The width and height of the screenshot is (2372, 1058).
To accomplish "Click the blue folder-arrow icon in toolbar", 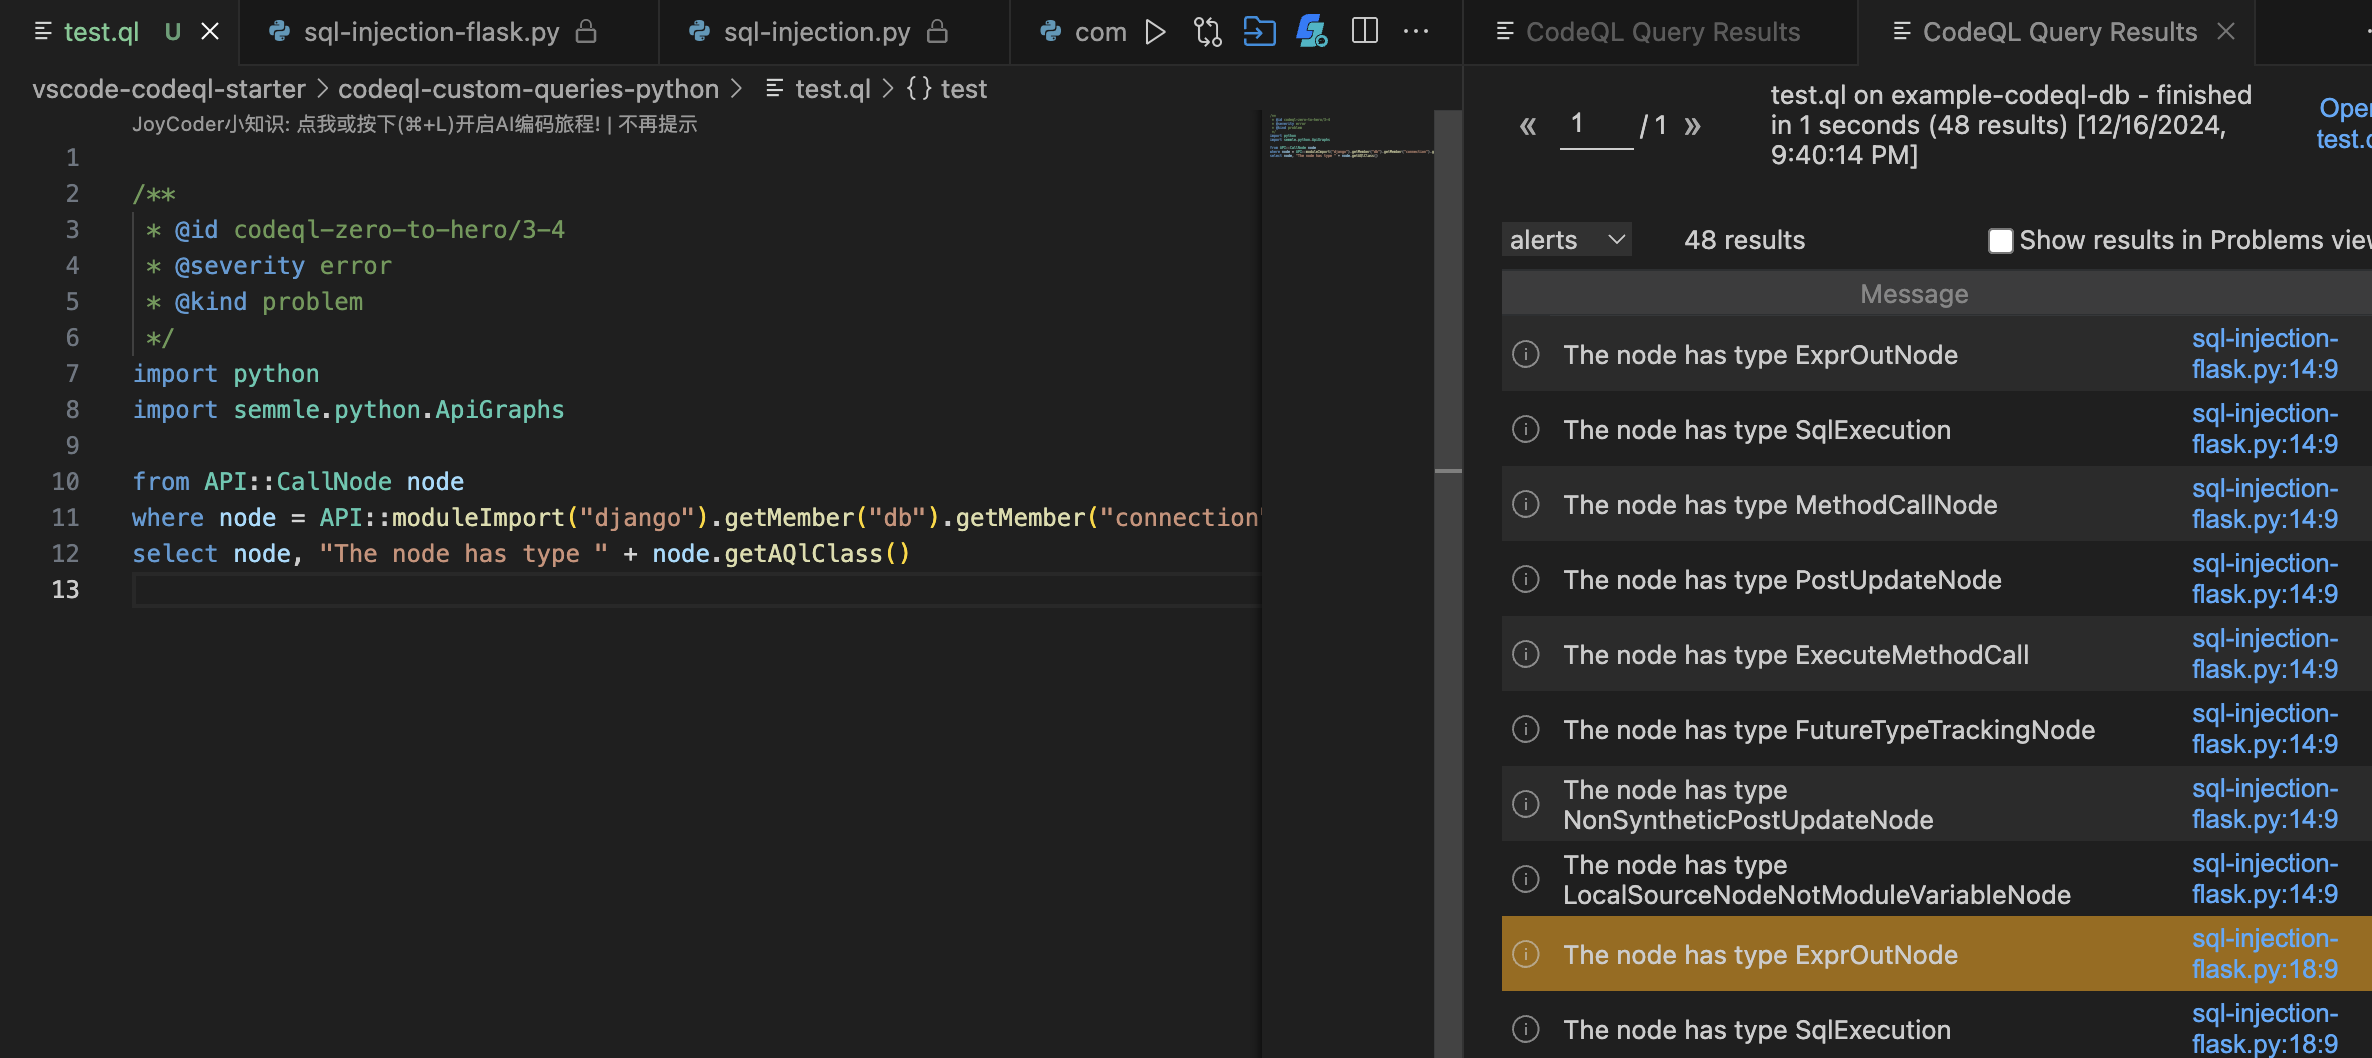I will click(1259, 32).
